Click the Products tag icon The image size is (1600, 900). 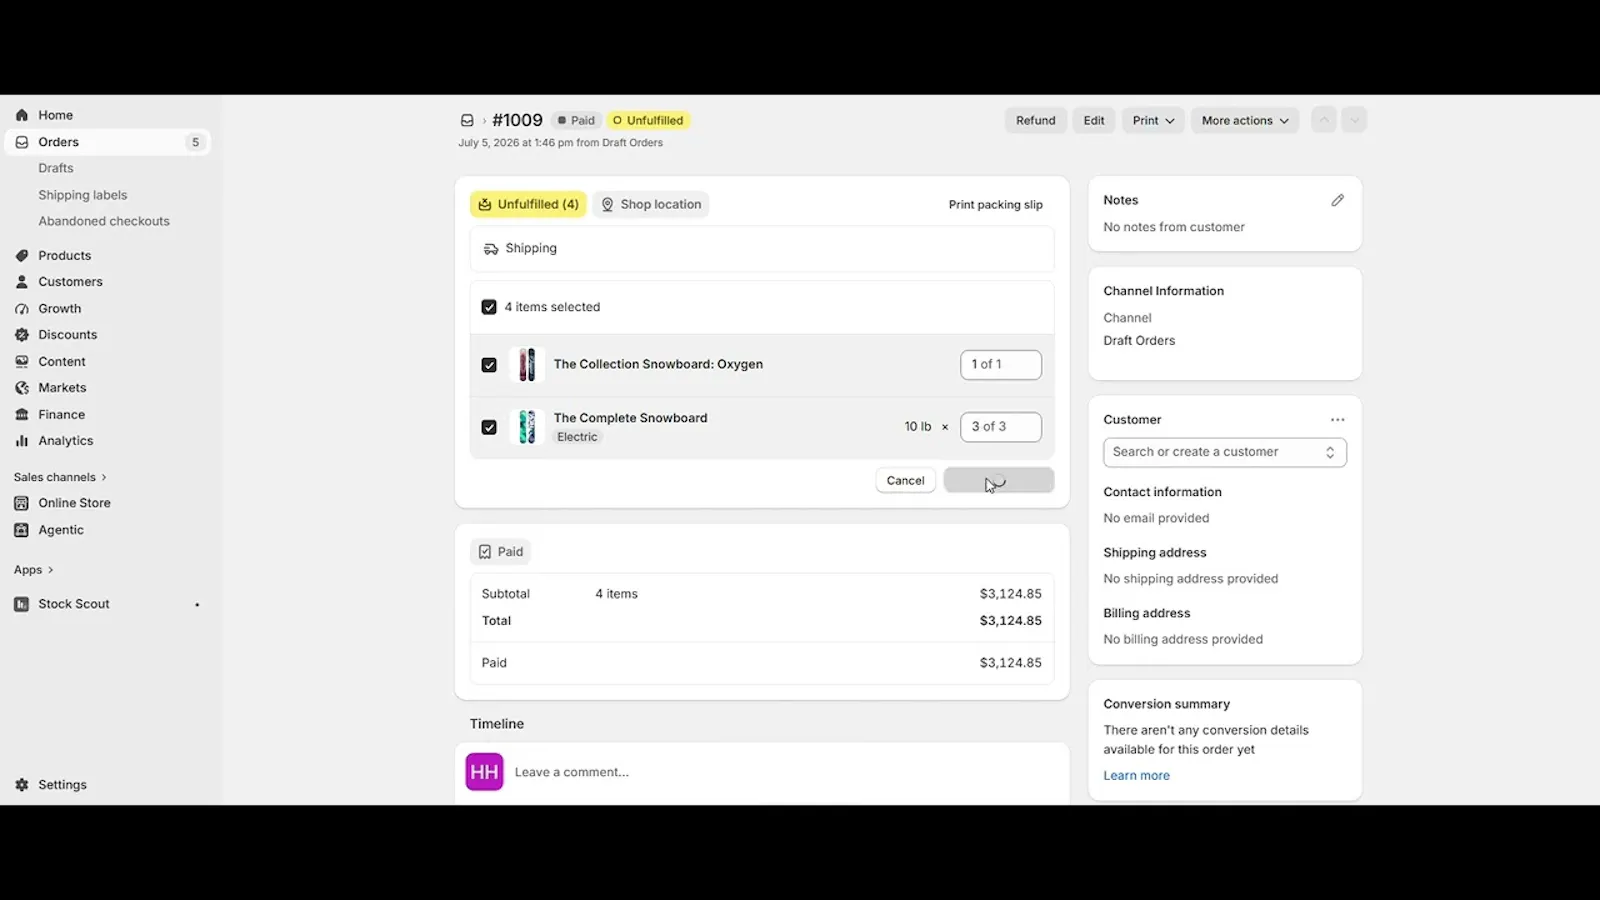pos(22,256)
